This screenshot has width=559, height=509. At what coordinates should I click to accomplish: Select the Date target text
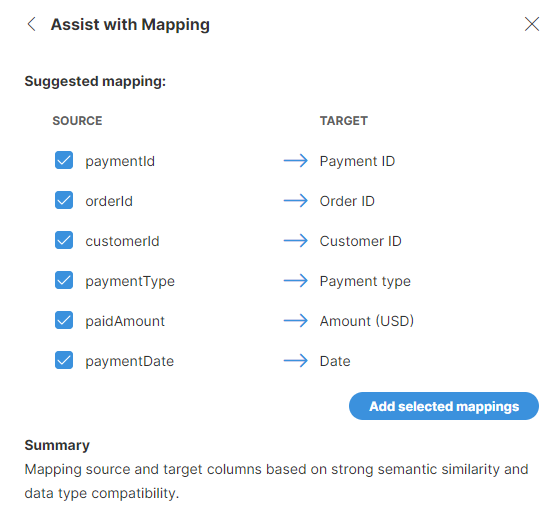pyautogui.click(x=335, y=361)
